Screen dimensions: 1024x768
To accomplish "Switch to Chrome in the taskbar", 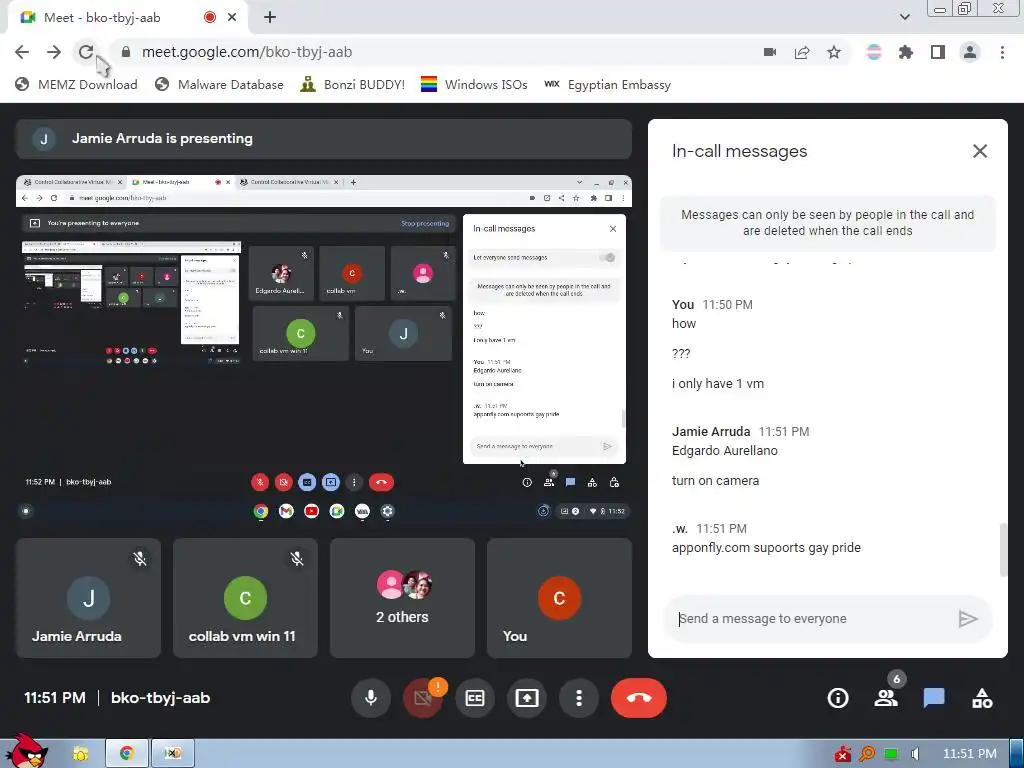I will (x=127, y=754).
